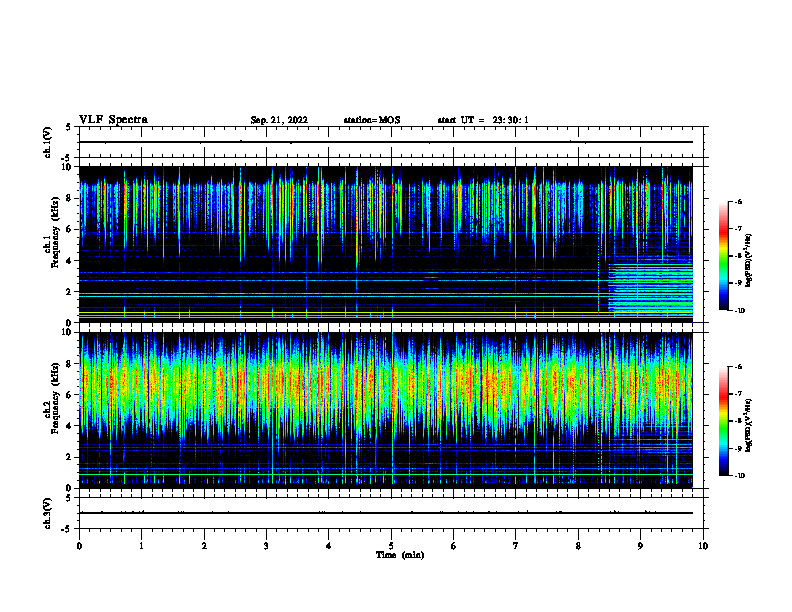This screenshot has height=612, width=792.
Task: Click the "1" minute tick label
Action: point(141,546)
